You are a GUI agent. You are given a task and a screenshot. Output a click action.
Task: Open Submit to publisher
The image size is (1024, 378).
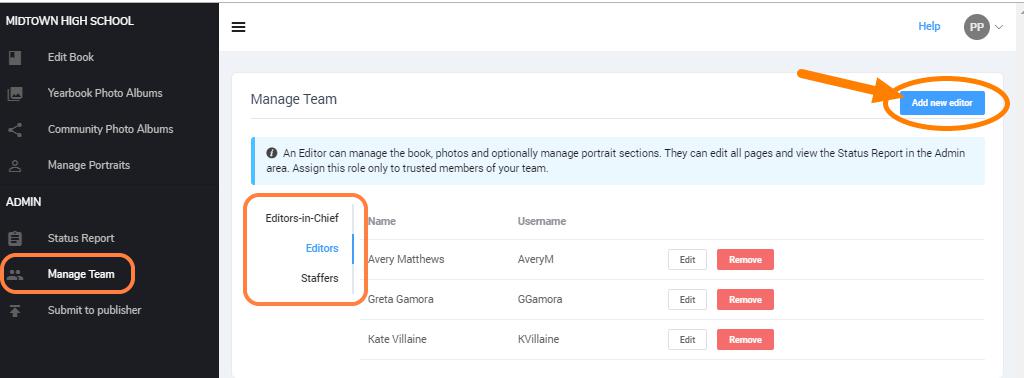click(x=94, y=311)
